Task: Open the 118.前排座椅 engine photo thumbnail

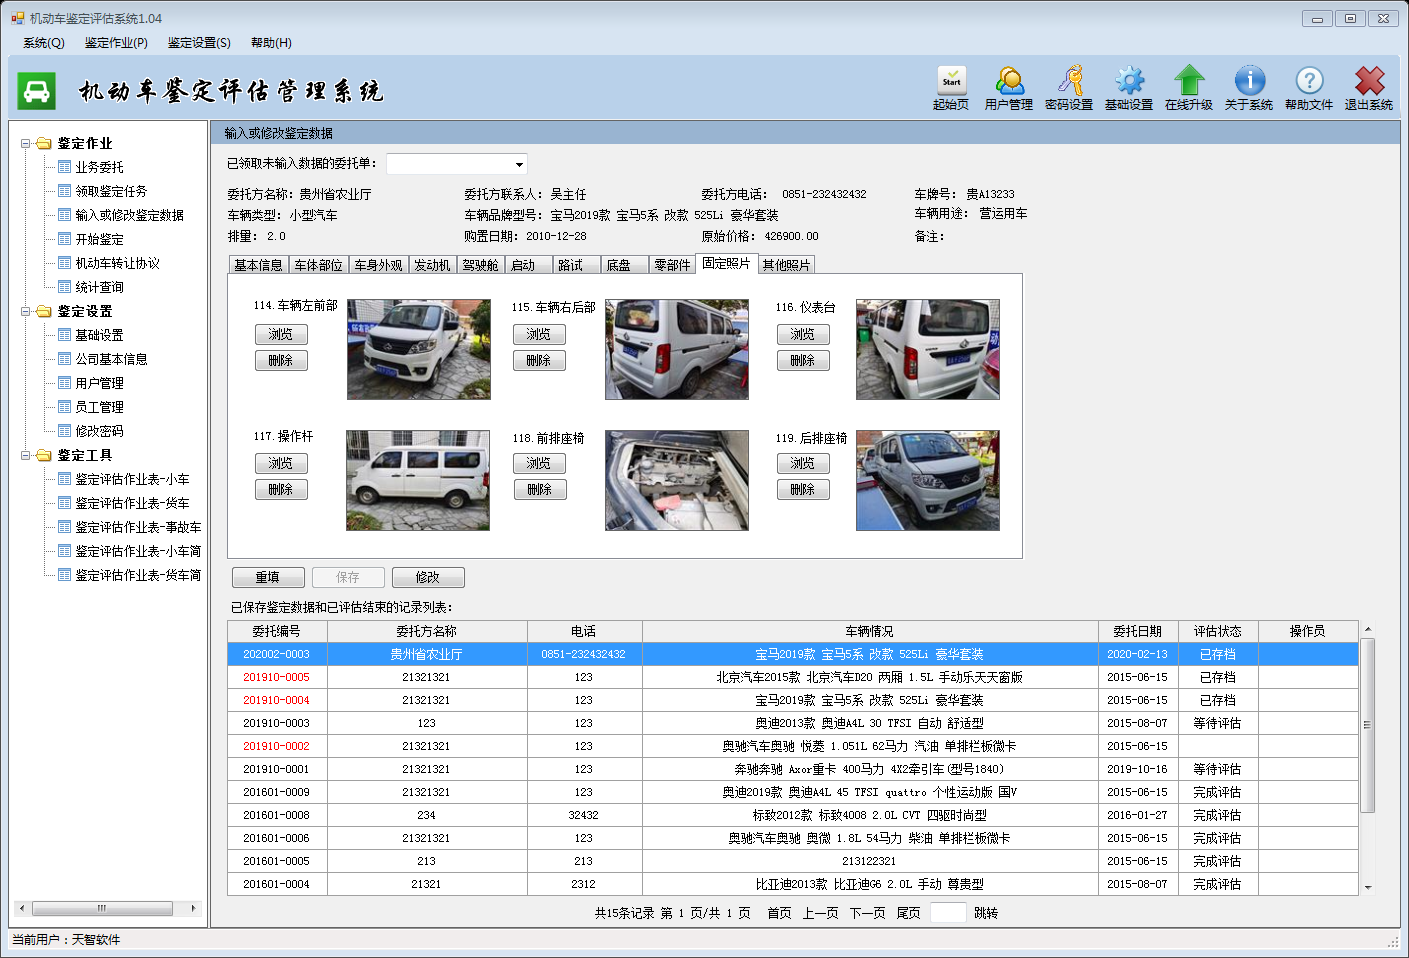Action: (677, 480)
